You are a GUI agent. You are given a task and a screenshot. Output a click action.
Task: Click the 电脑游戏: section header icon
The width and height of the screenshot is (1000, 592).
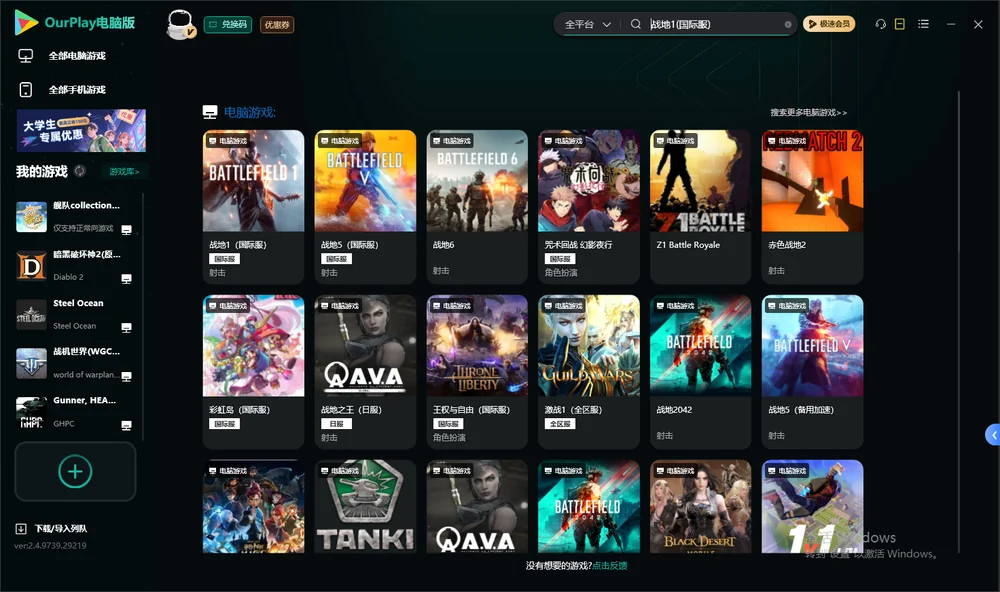coord(210,112)
